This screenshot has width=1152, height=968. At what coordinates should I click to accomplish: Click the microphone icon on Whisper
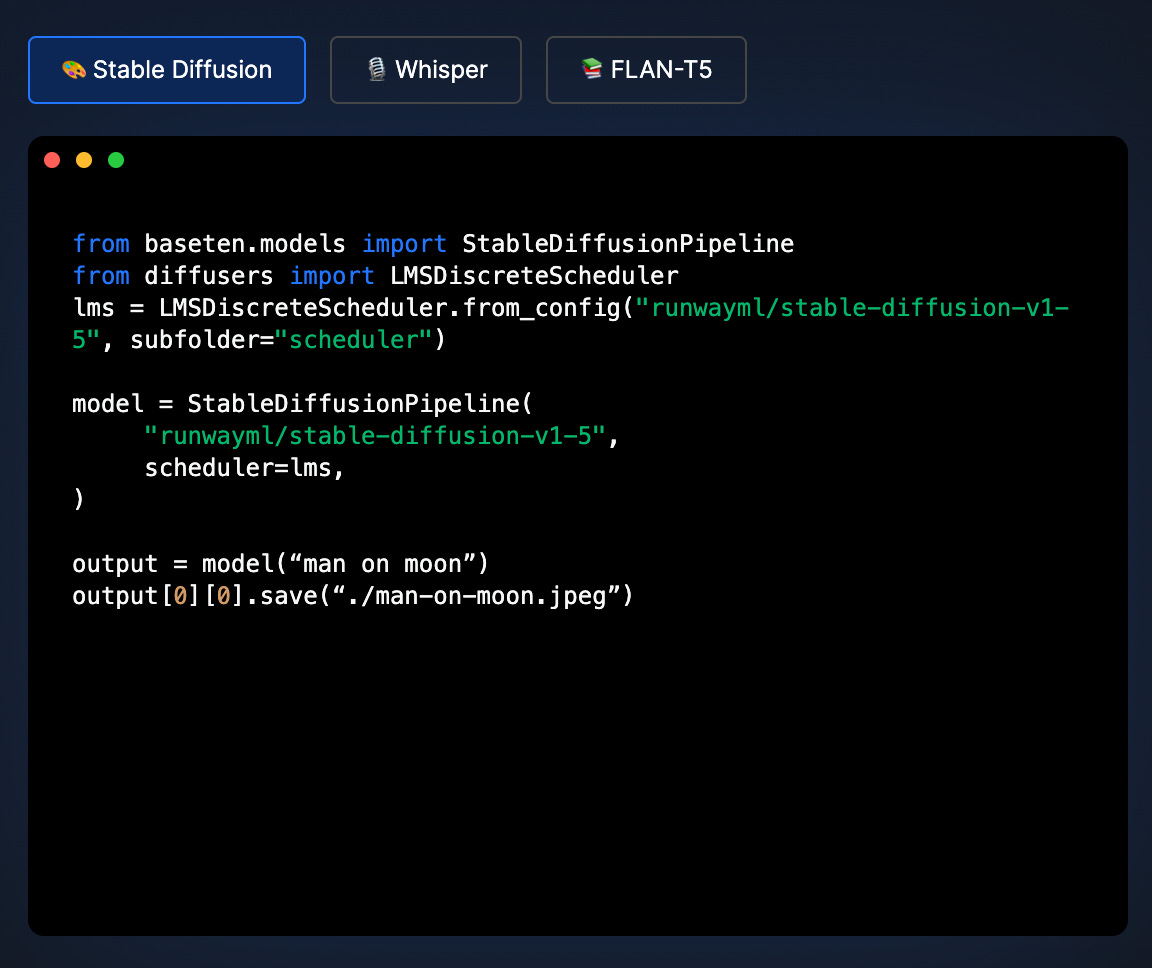pos(376,69)
